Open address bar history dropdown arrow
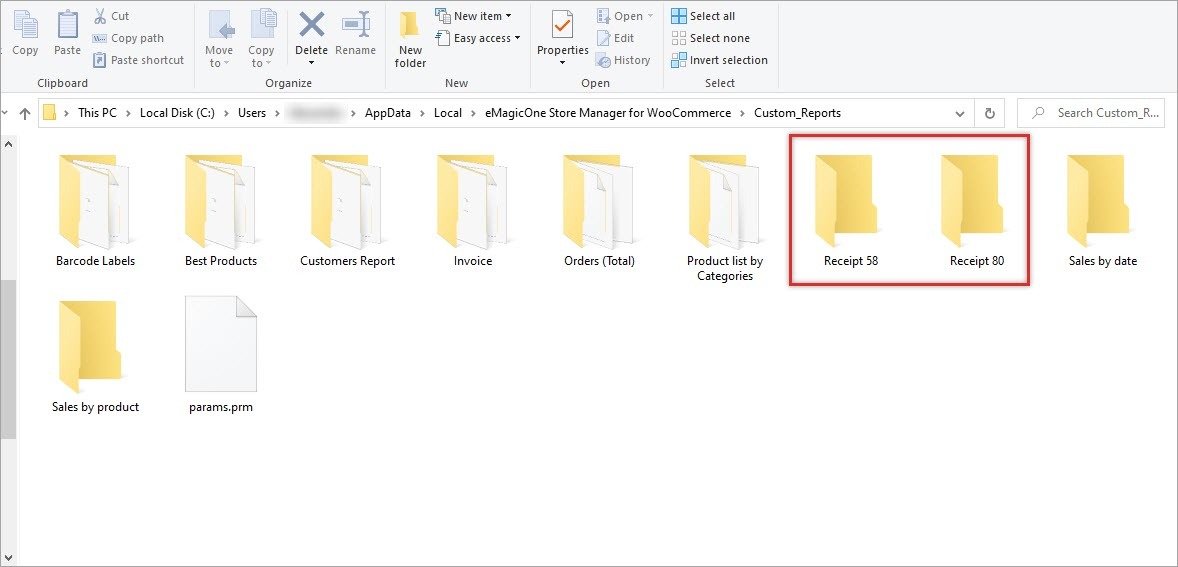Image resolution: width=1178 pixels, height=567 pixels. (x=961, y=113)
